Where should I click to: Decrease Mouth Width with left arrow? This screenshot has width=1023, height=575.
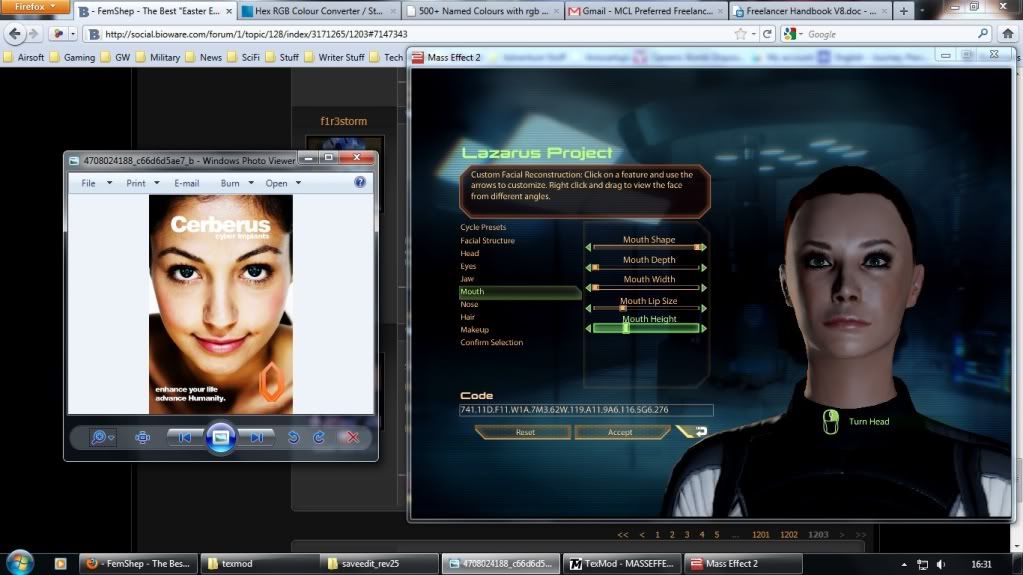(588, 288)
